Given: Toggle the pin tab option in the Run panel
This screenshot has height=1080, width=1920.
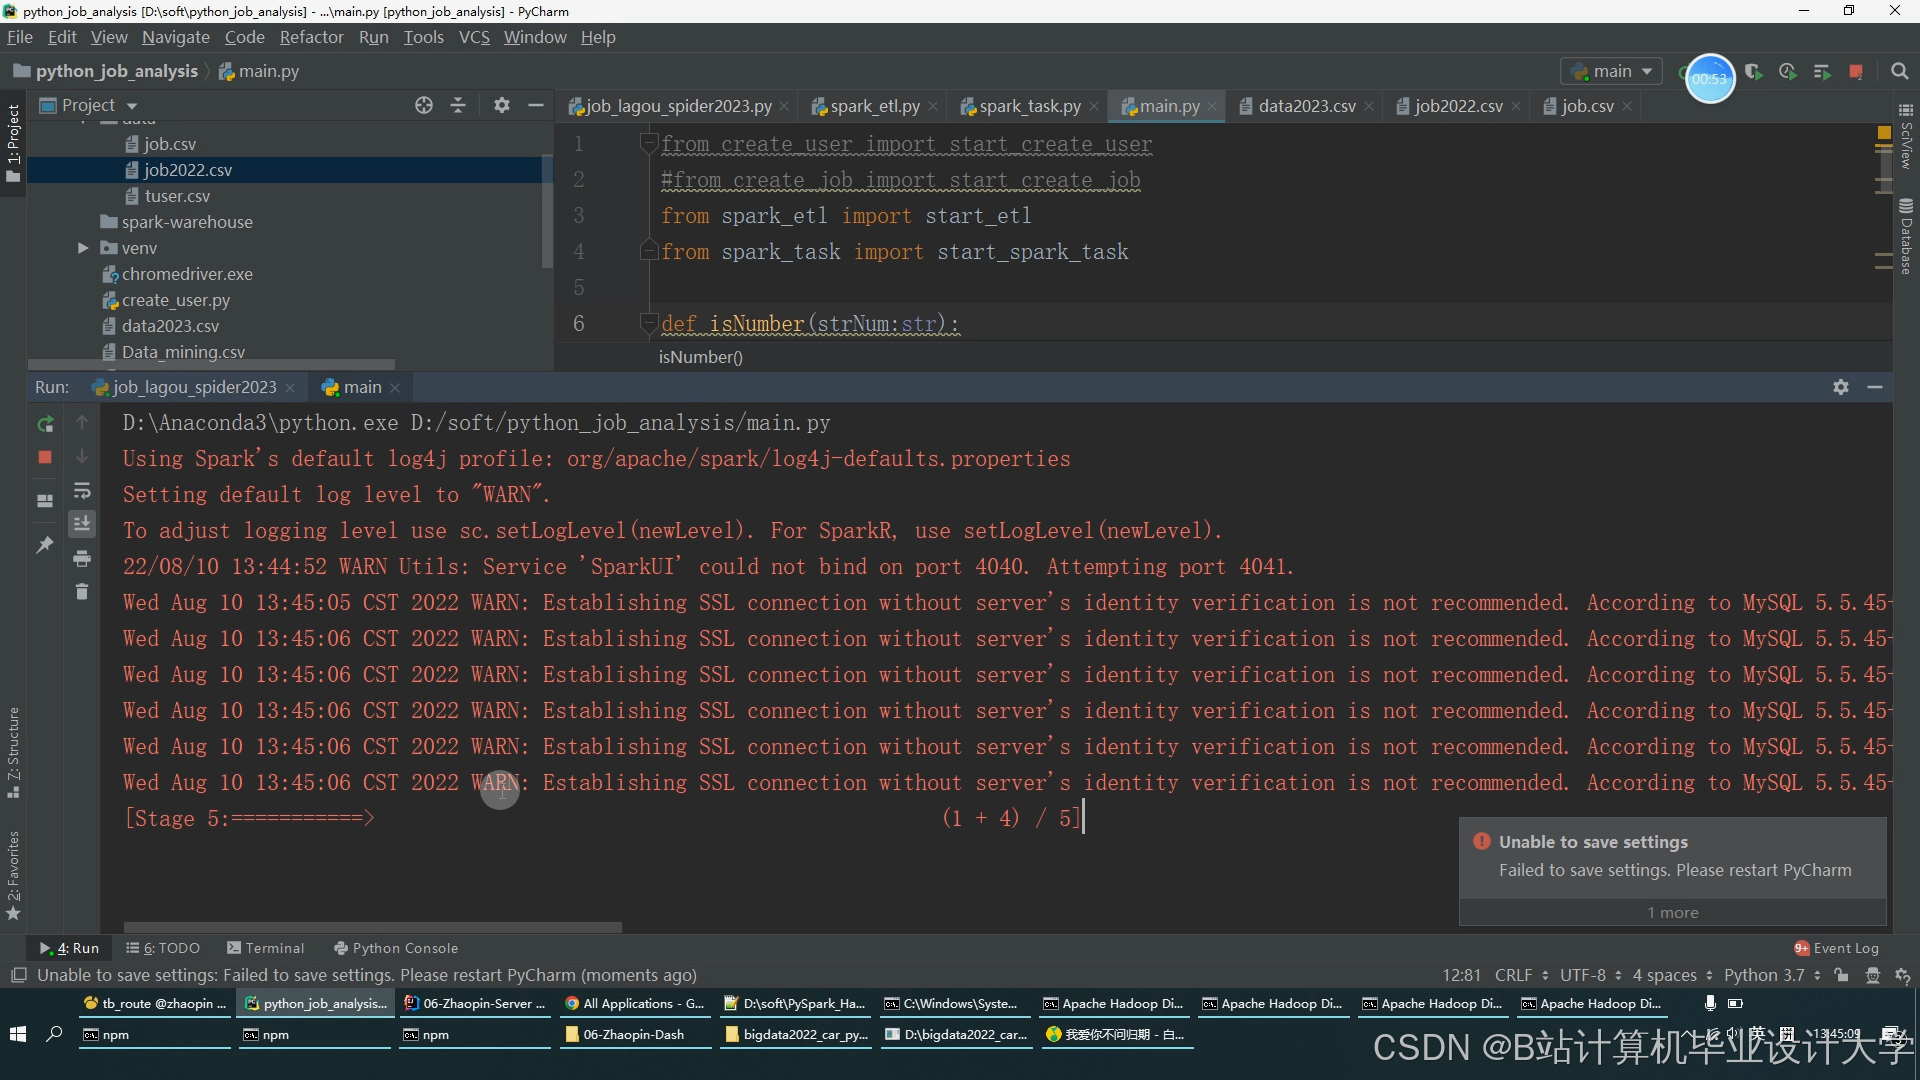Looking at the screenshot, I should [45, 545].
